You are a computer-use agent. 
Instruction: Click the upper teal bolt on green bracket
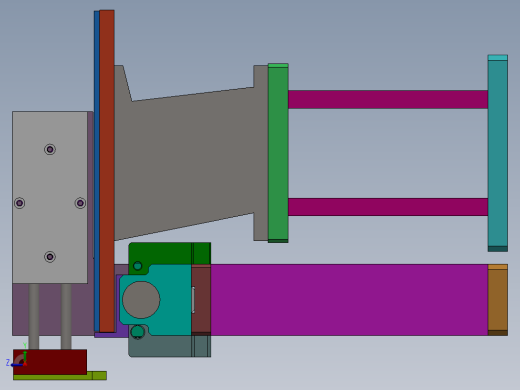(x=138, y=266)
